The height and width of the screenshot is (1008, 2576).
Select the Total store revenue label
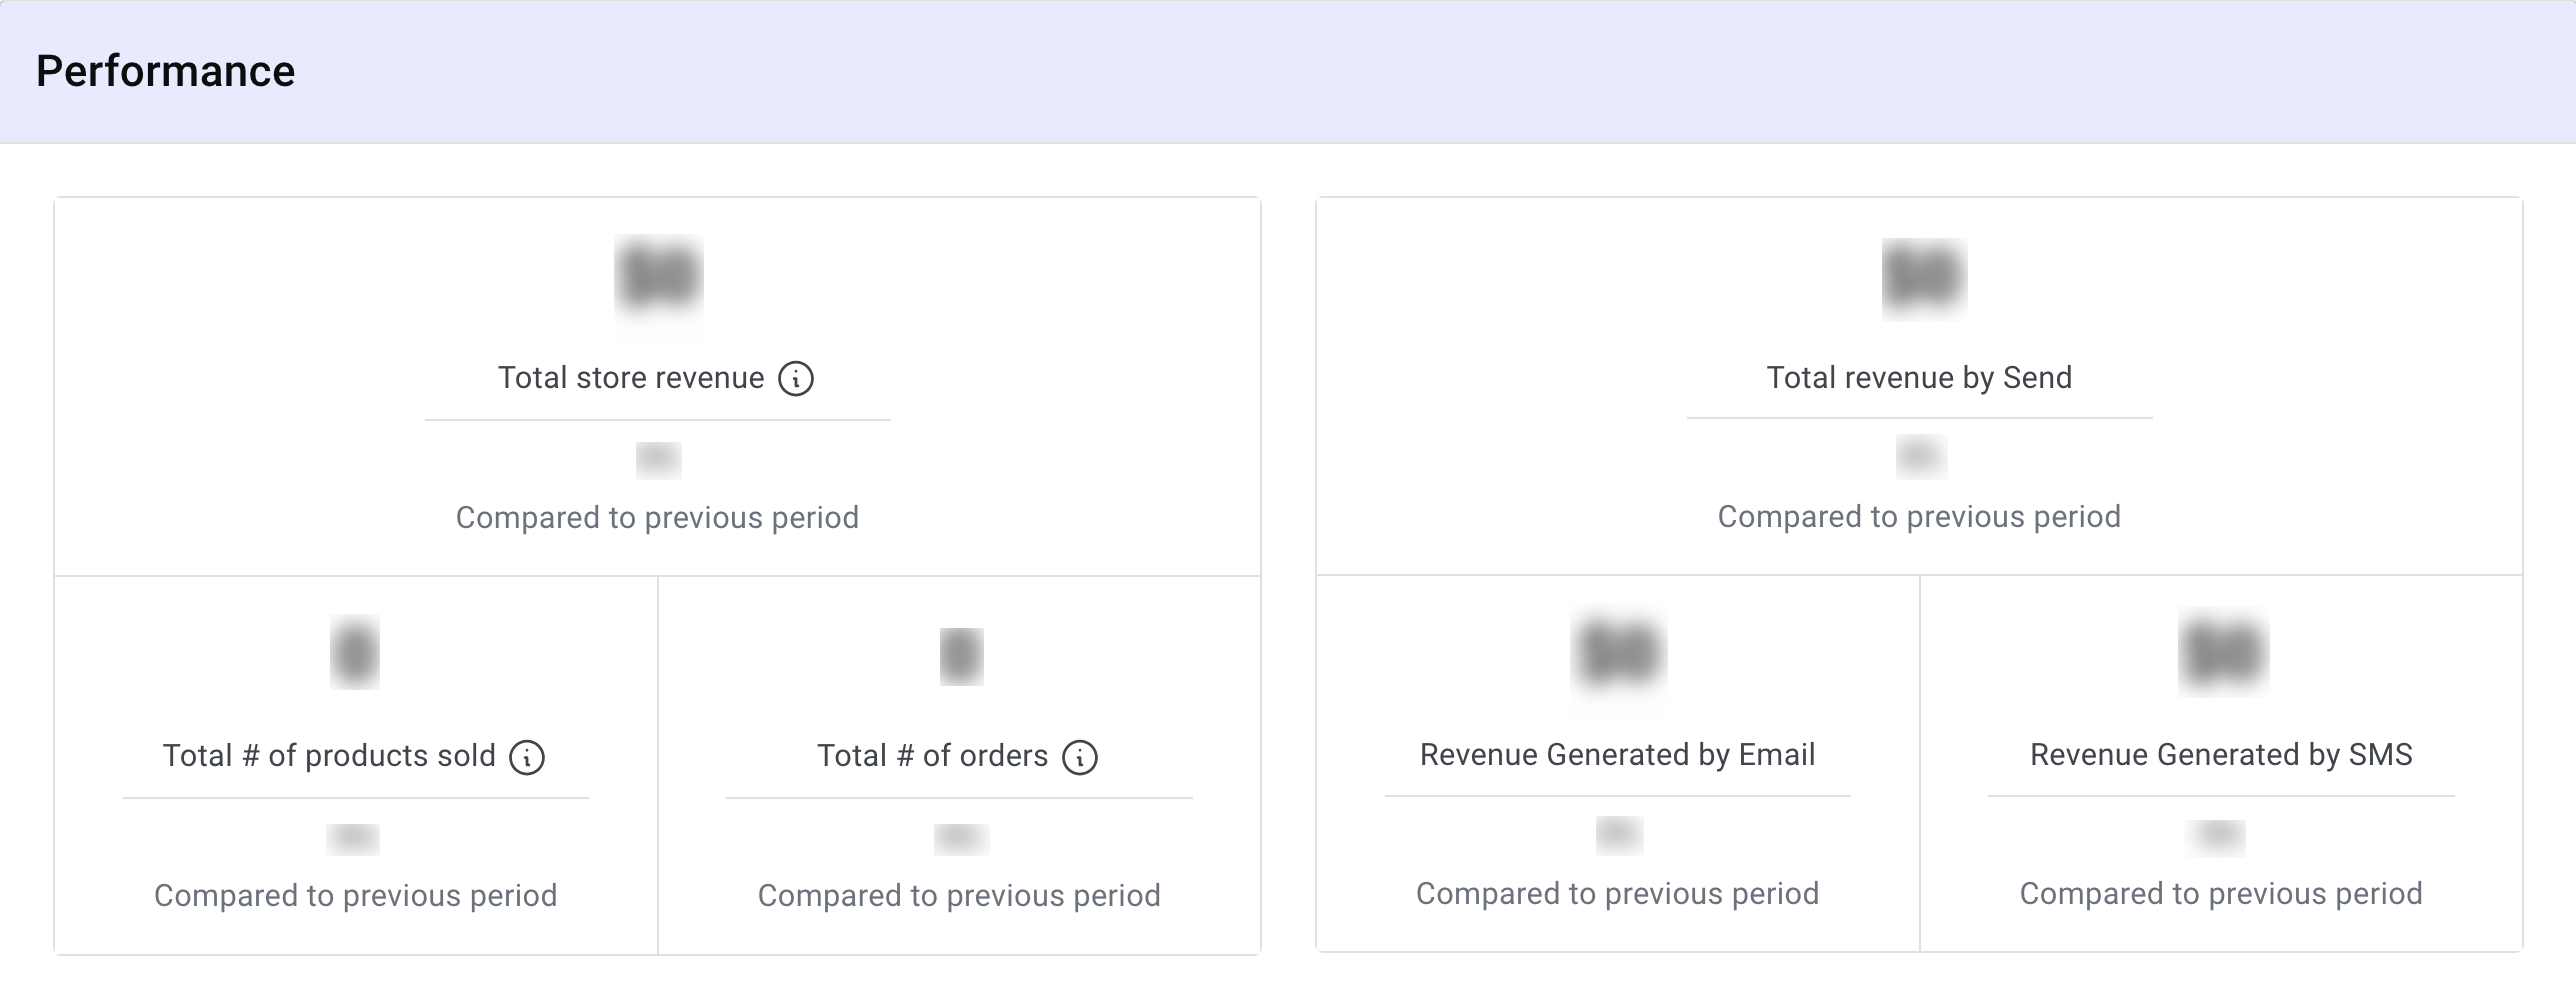click(631, 378)
